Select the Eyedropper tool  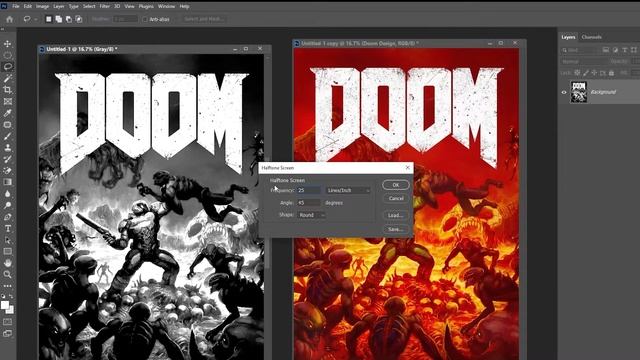7,113
